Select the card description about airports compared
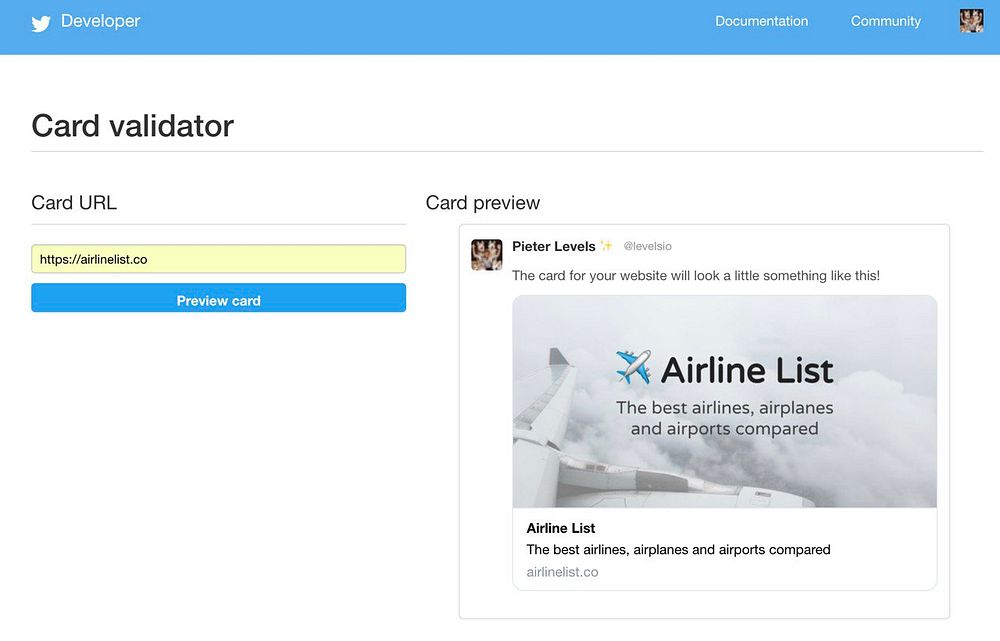This screenshot has width=1000, height=641. pos(678,550)
